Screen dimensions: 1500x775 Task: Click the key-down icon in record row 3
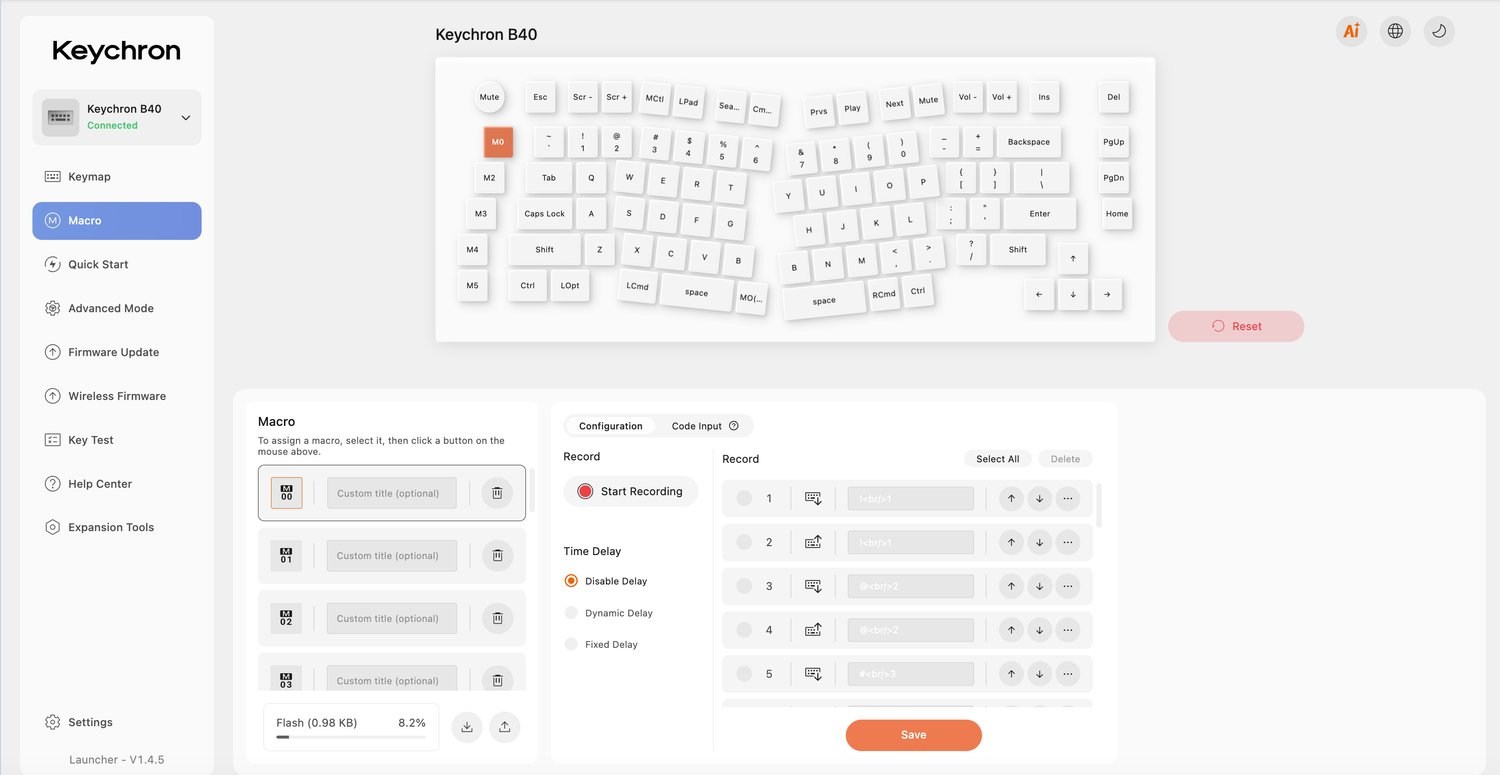[x=813, y=586]
